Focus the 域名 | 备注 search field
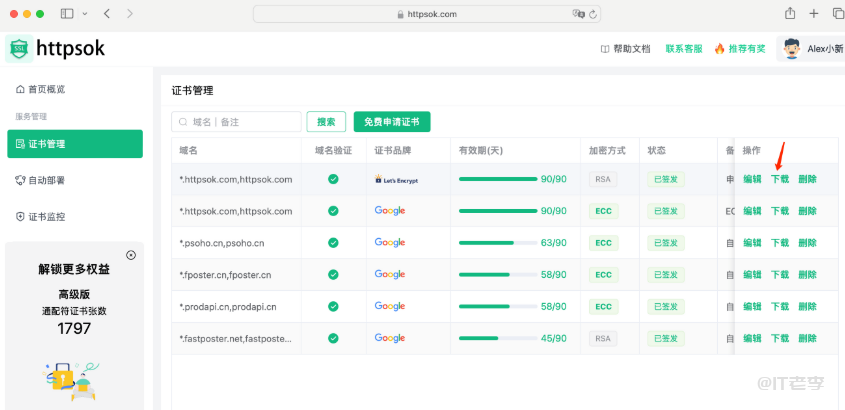 pos(237,122)
